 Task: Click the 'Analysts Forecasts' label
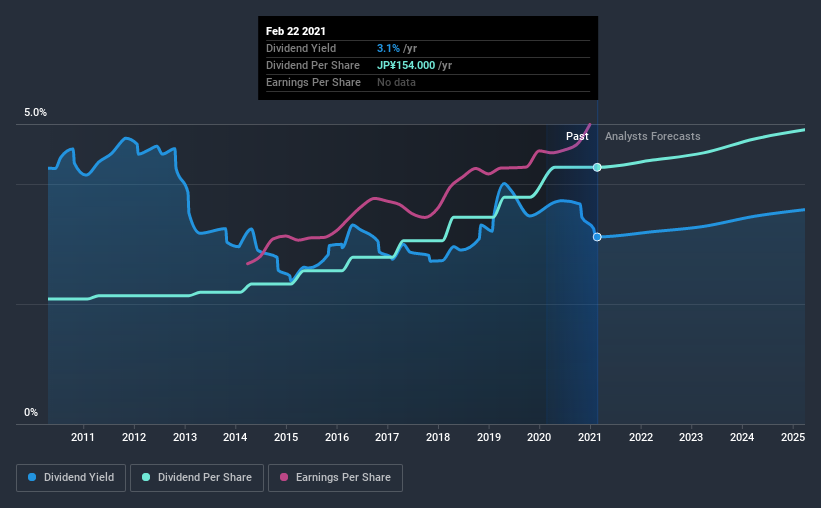point(652,136)
